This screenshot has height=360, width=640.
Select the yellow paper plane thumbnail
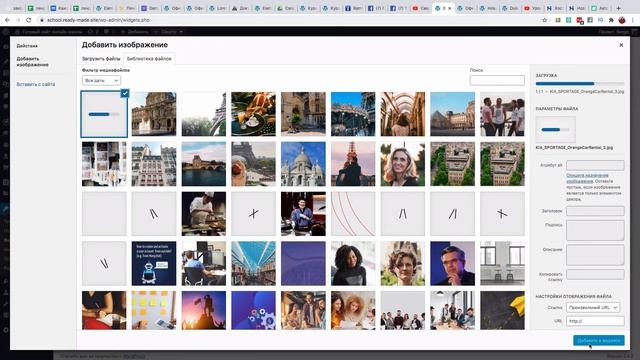pyautogui.click(x=502, y=310)
